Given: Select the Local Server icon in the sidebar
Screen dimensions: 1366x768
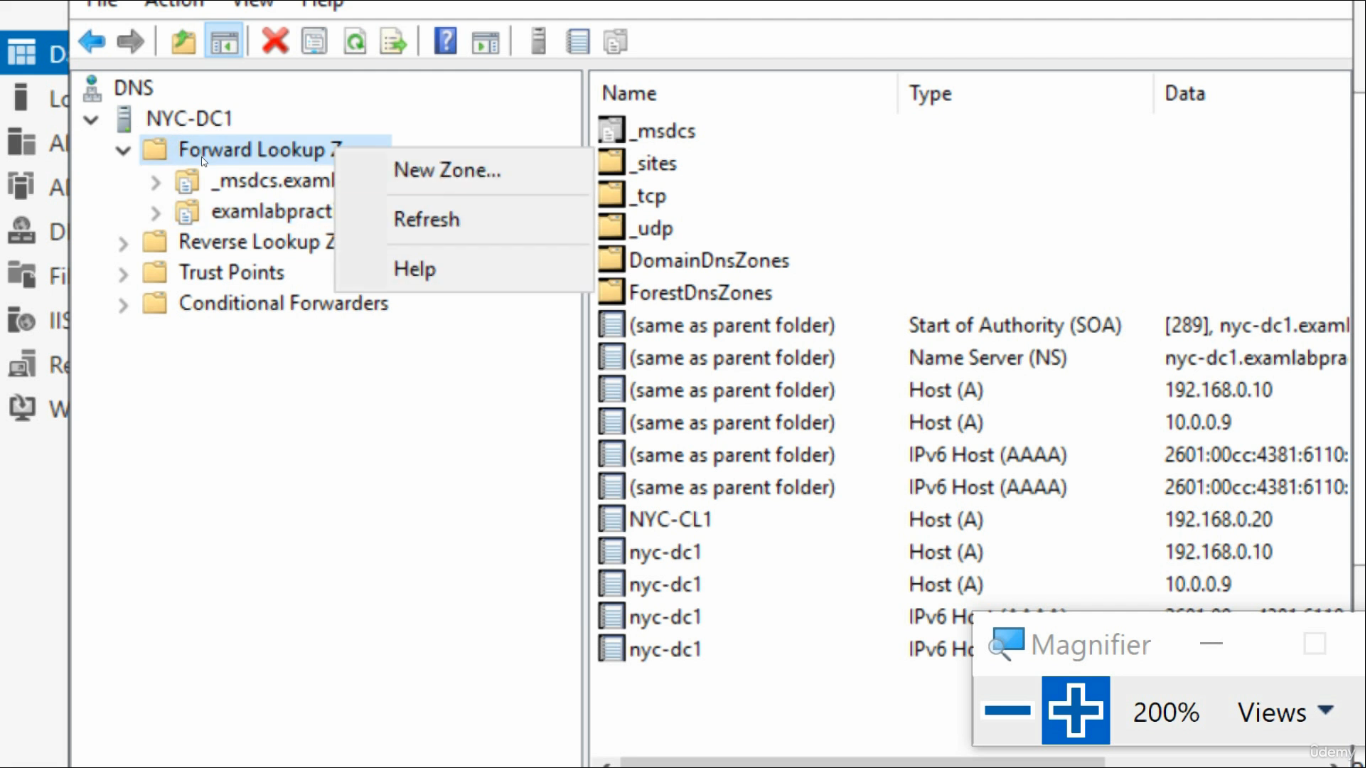Looking at the screenshot, I should [21, 98].
